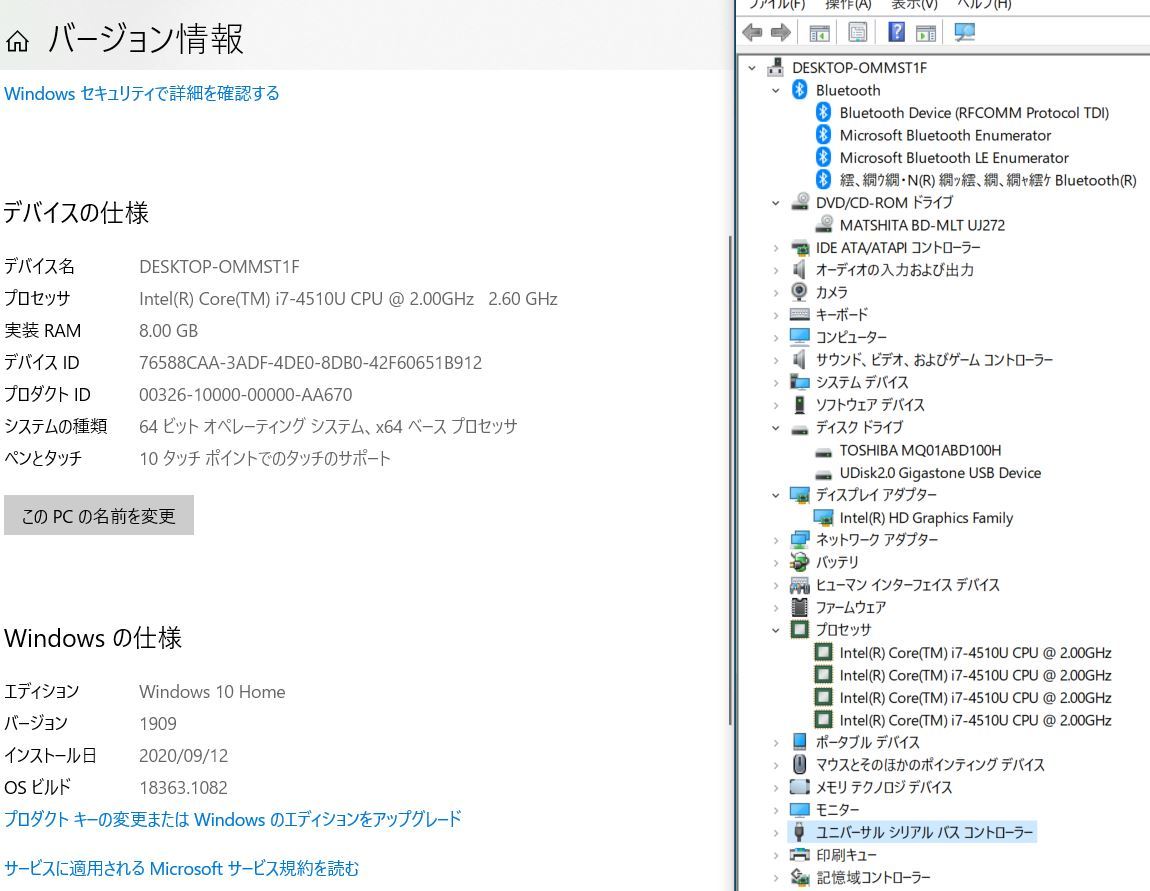
Task: Click the 記憶域コントローラー icon
Action: tap(799, 877)
